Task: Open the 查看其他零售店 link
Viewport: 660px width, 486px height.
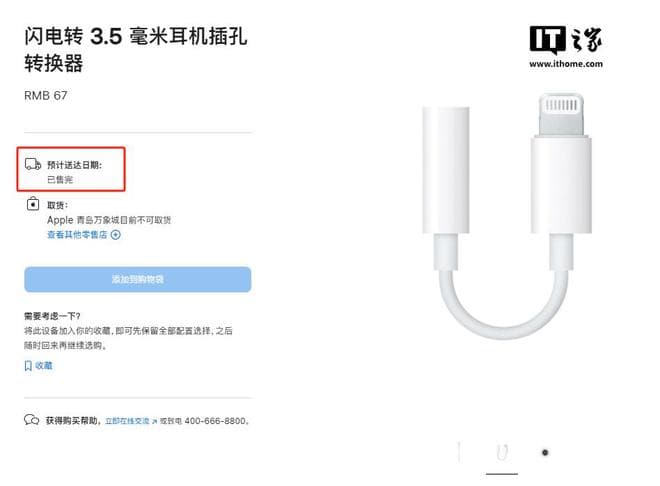Action: [77, 235]
